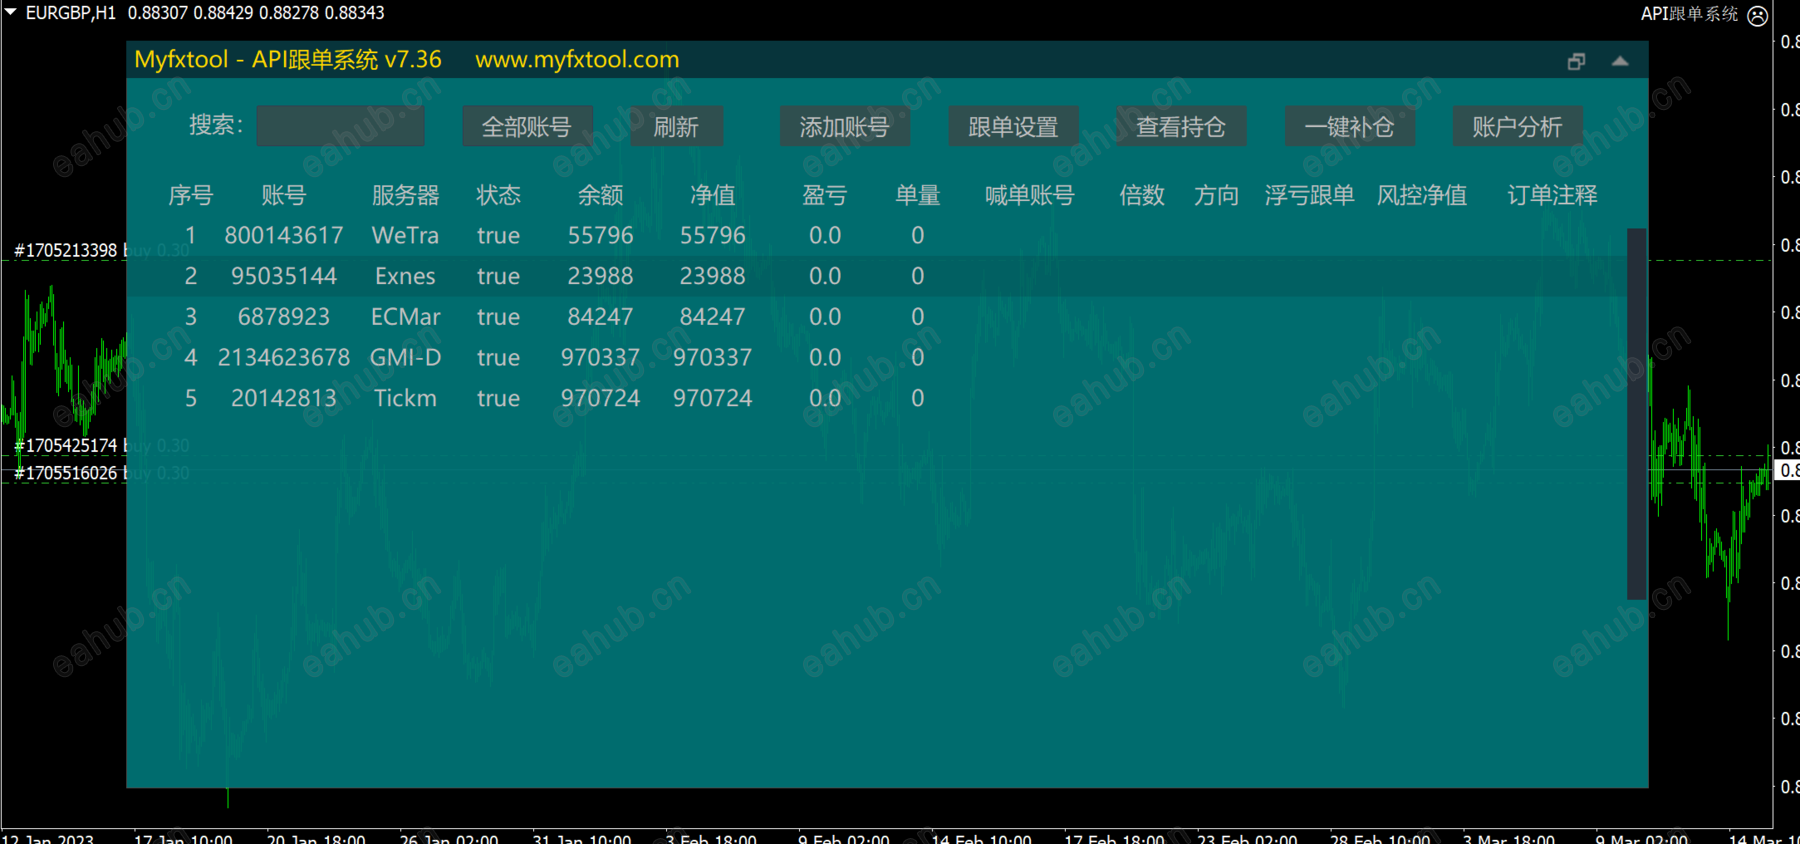Click the 970337 equity in the 净值 column

pyautogui.click(x=712, y=358)
